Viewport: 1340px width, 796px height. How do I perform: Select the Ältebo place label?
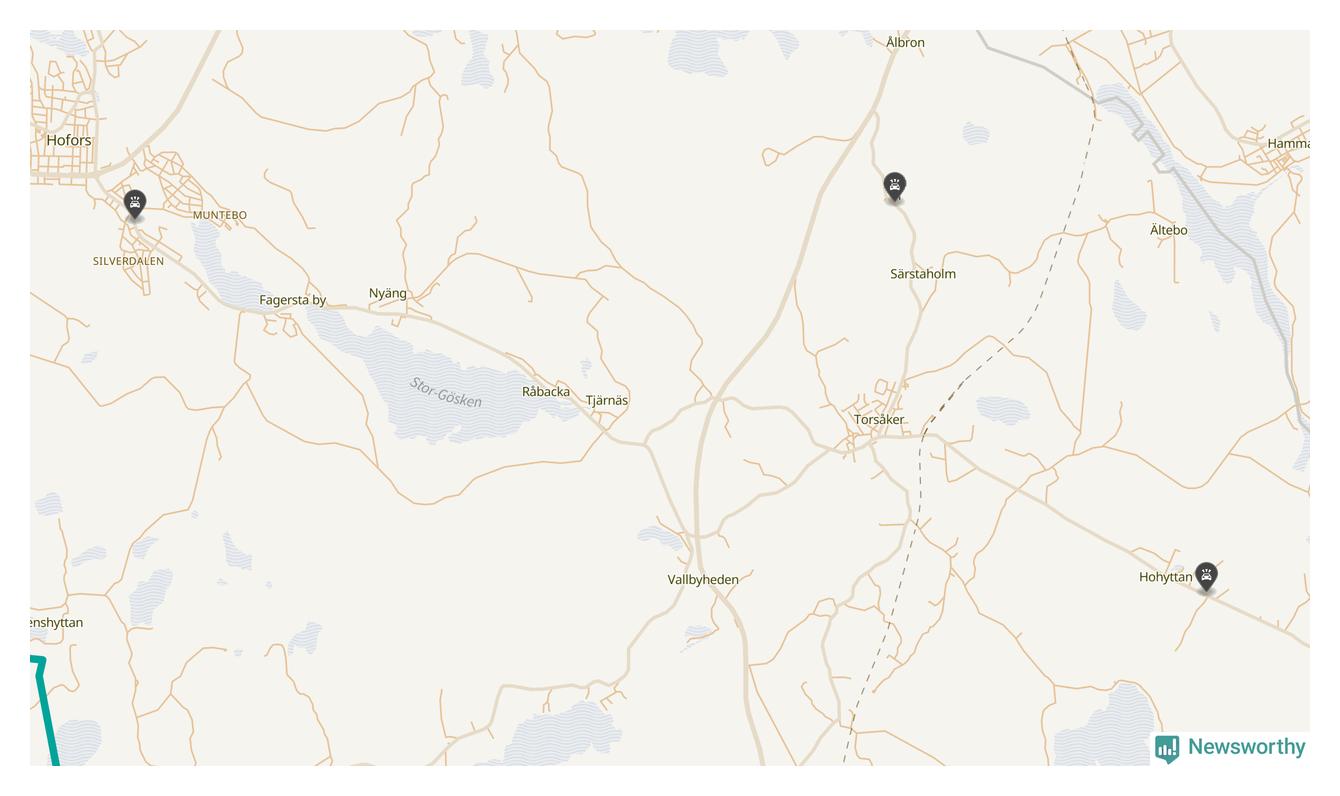1169,230
